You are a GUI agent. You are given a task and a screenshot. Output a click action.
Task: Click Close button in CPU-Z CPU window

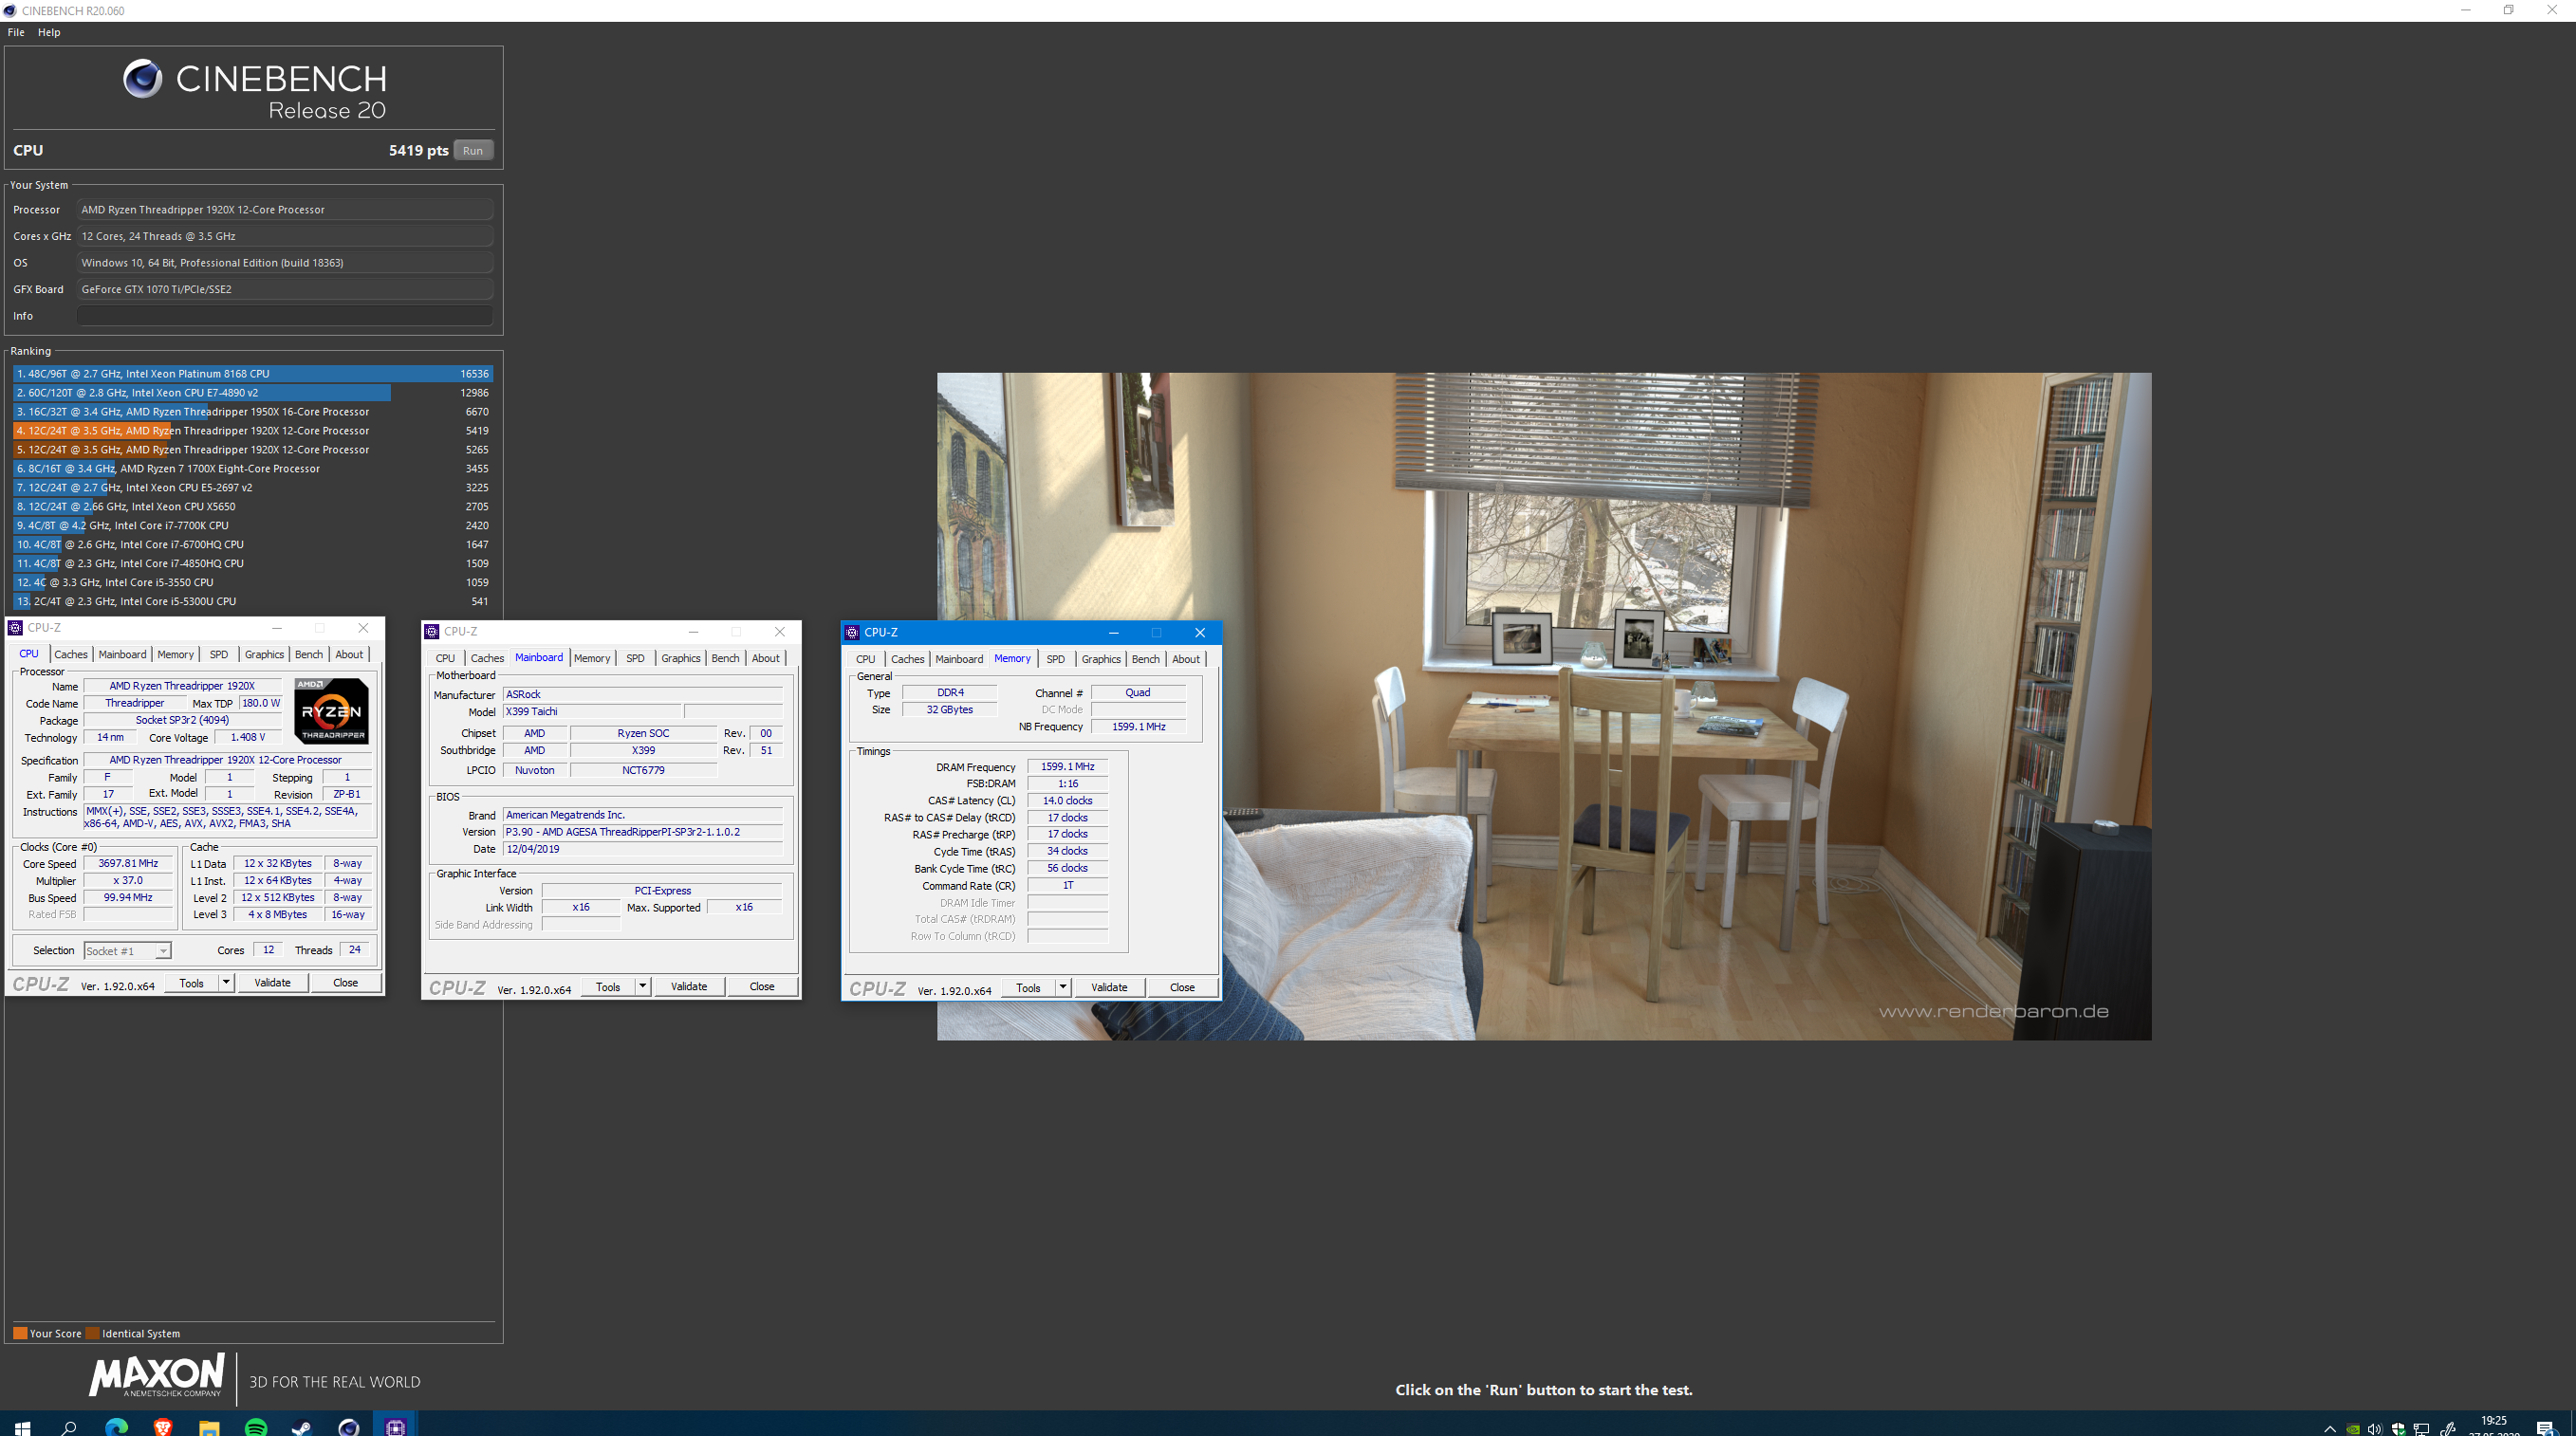345,983
